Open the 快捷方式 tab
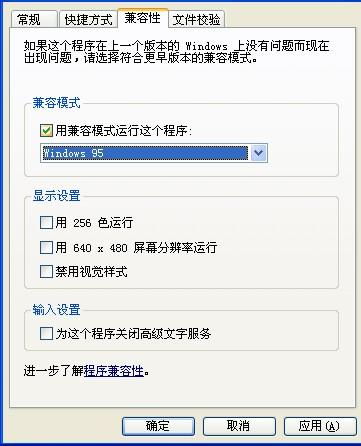The image size is (361, 446). (x=88, y=19)
